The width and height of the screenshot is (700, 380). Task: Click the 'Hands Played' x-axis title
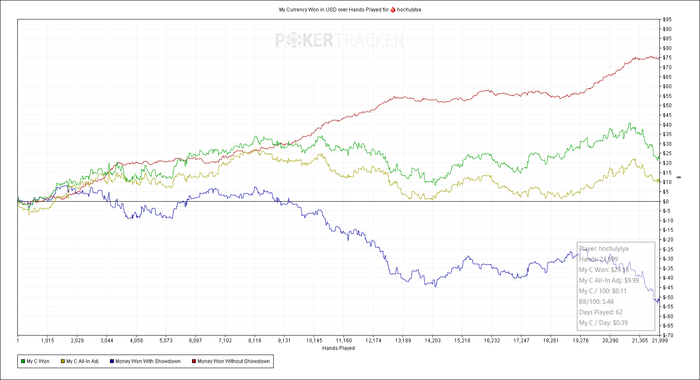tap(338, 348)
